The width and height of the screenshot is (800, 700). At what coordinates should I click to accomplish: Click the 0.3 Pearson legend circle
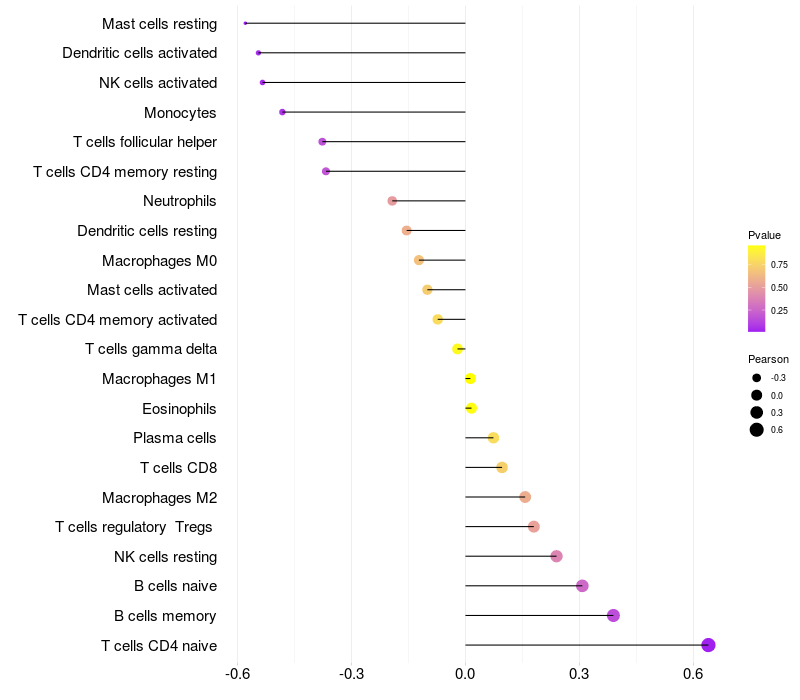tap(757, 412)
